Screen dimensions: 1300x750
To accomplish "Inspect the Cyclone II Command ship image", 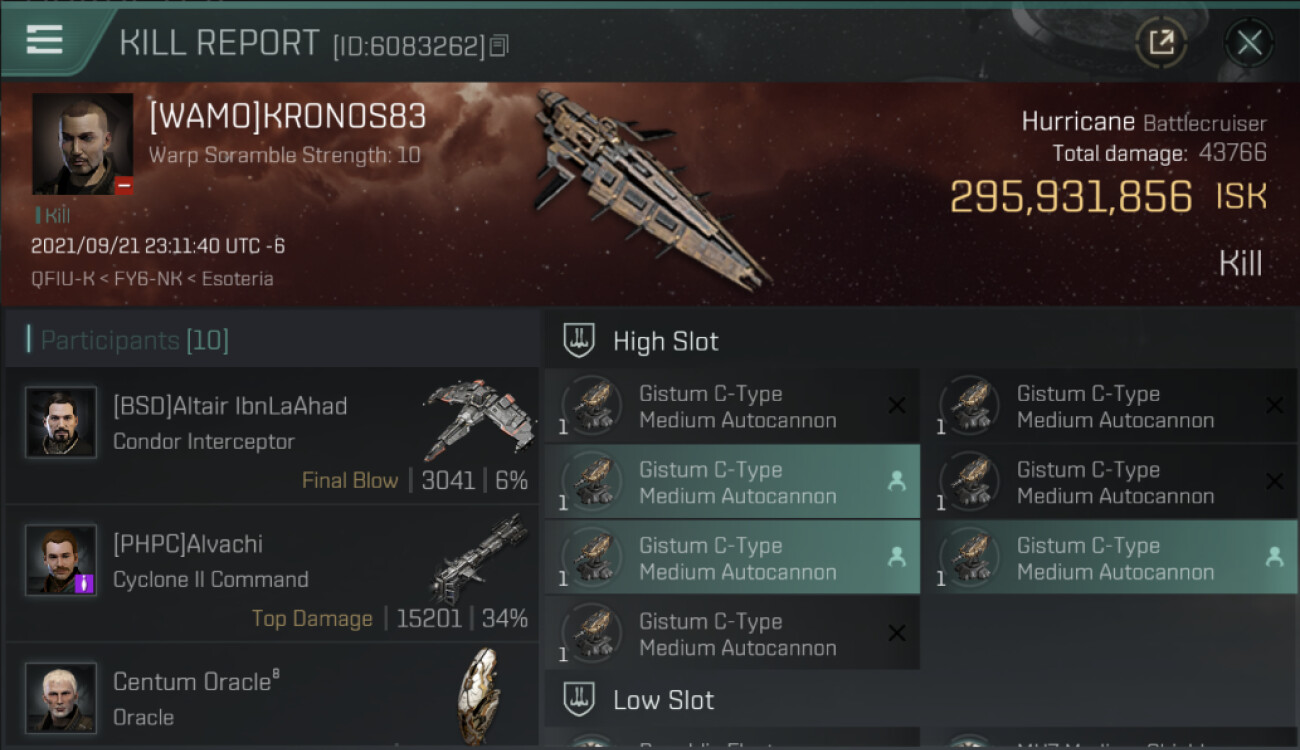I will click(480, 558).
